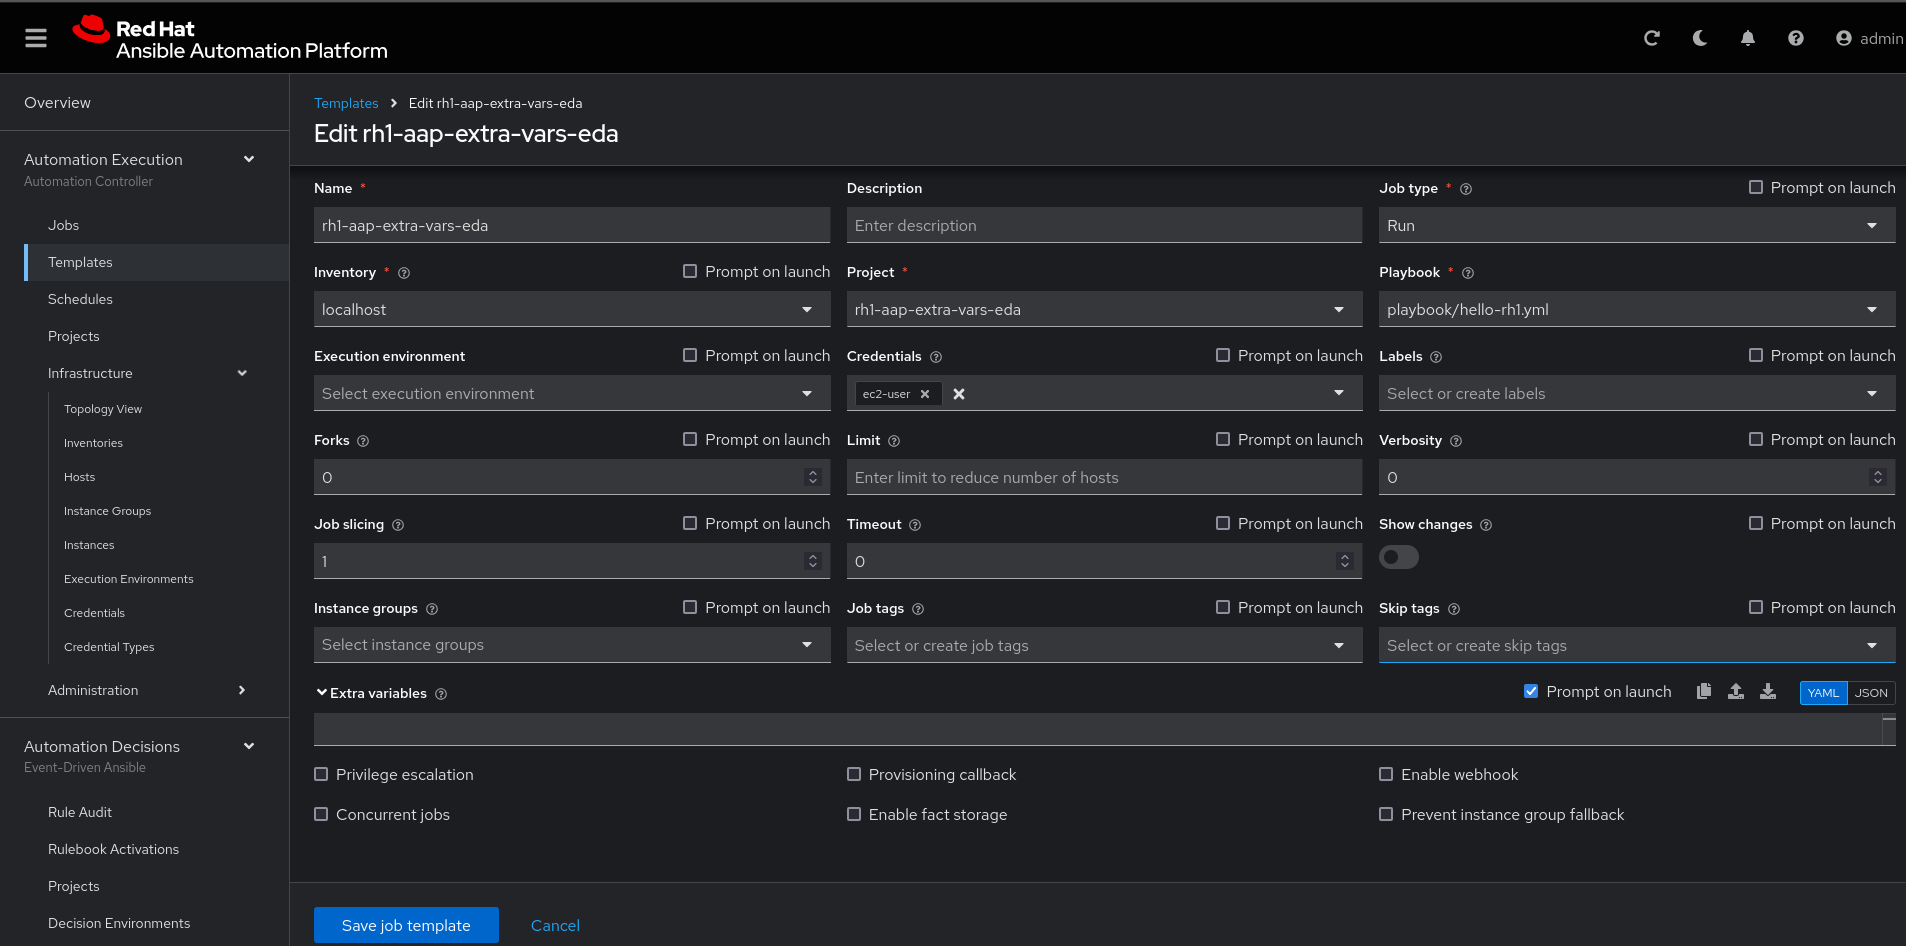Screen dimensions: 1906x946
Task: Open the admin user menu
Action: pyautogui.click(x=1869, y=38)
